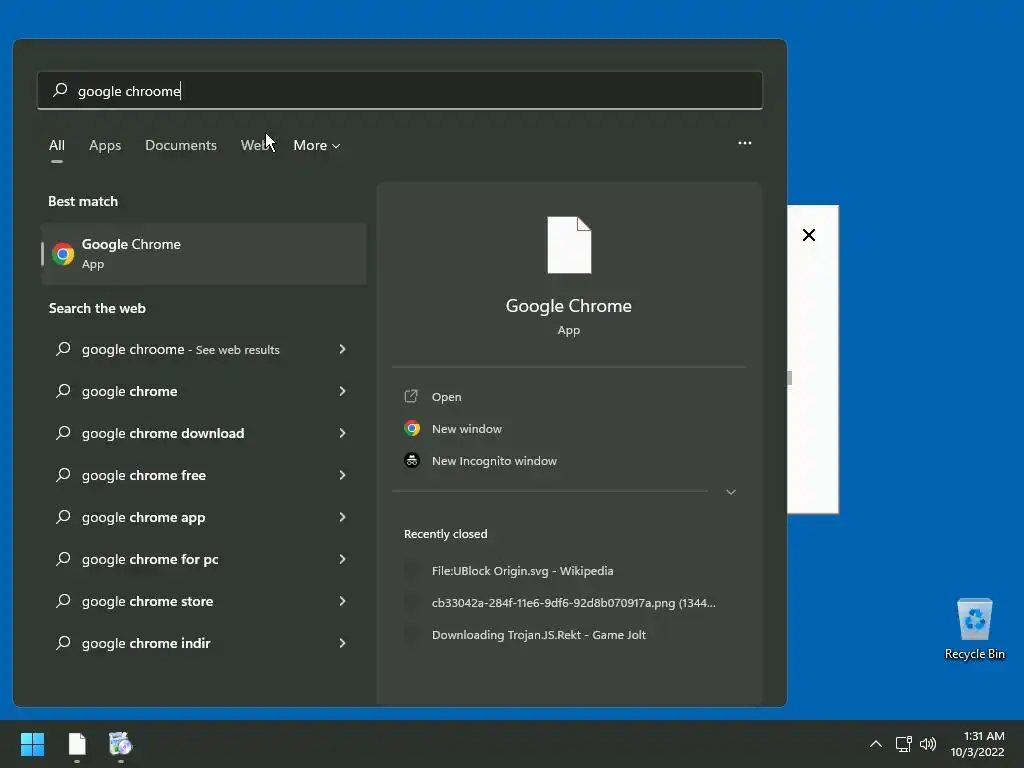Select the 'google chrome' web suggestion

[x=202, y=391]
